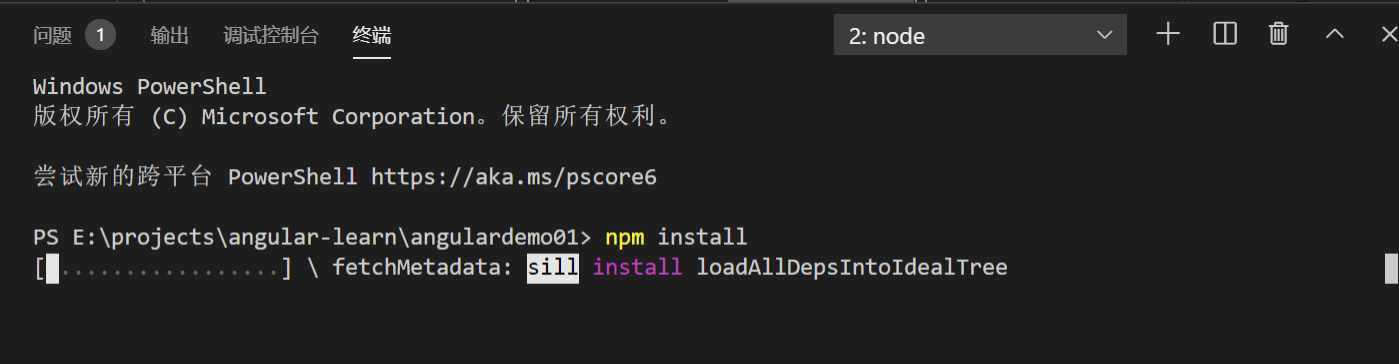1399x364 pixels.
Task: Switch to the 调试控制台 tab
Action: click(271, 36)
